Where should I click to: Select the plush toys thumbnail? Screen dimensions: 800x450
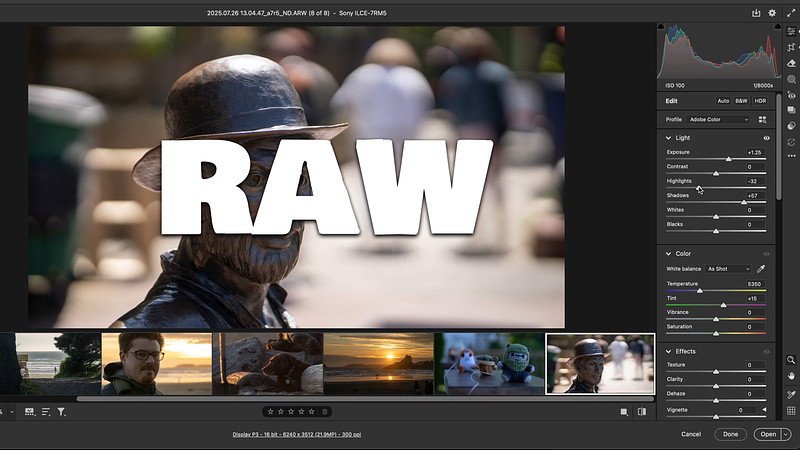489,364
